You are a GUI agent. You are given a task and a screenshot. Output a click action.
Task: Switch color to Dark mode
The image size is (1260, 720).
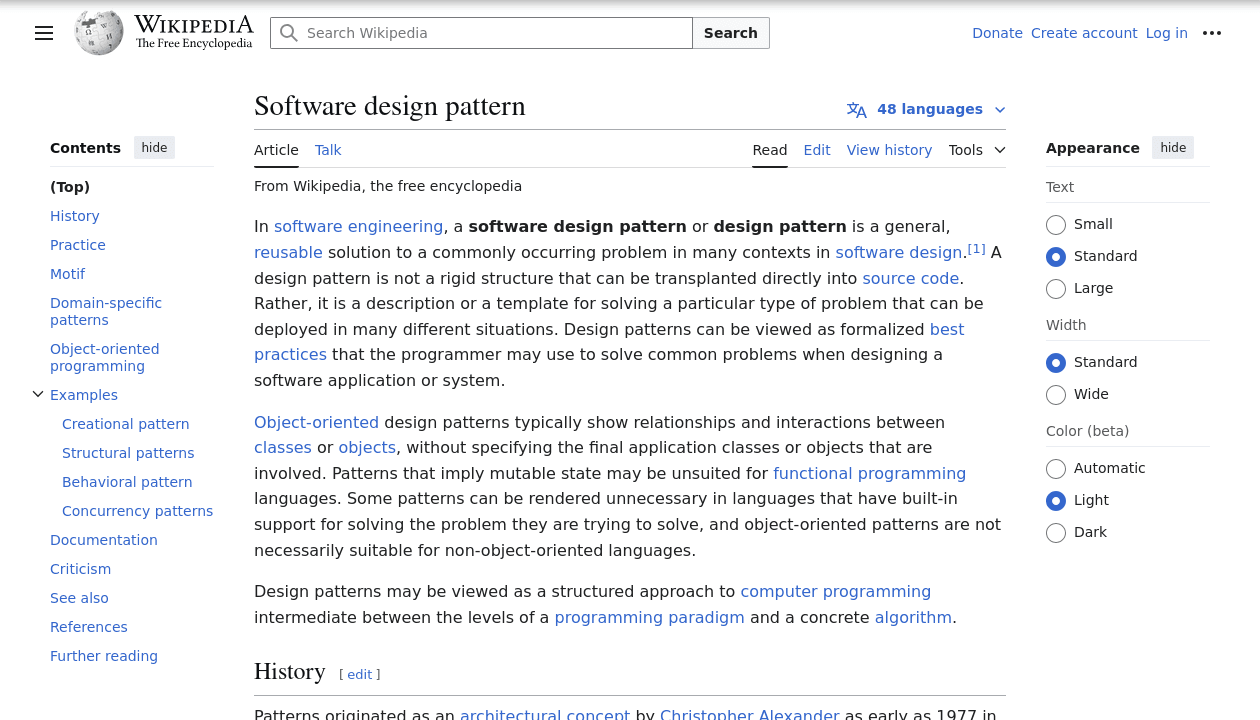point(1056,533)
